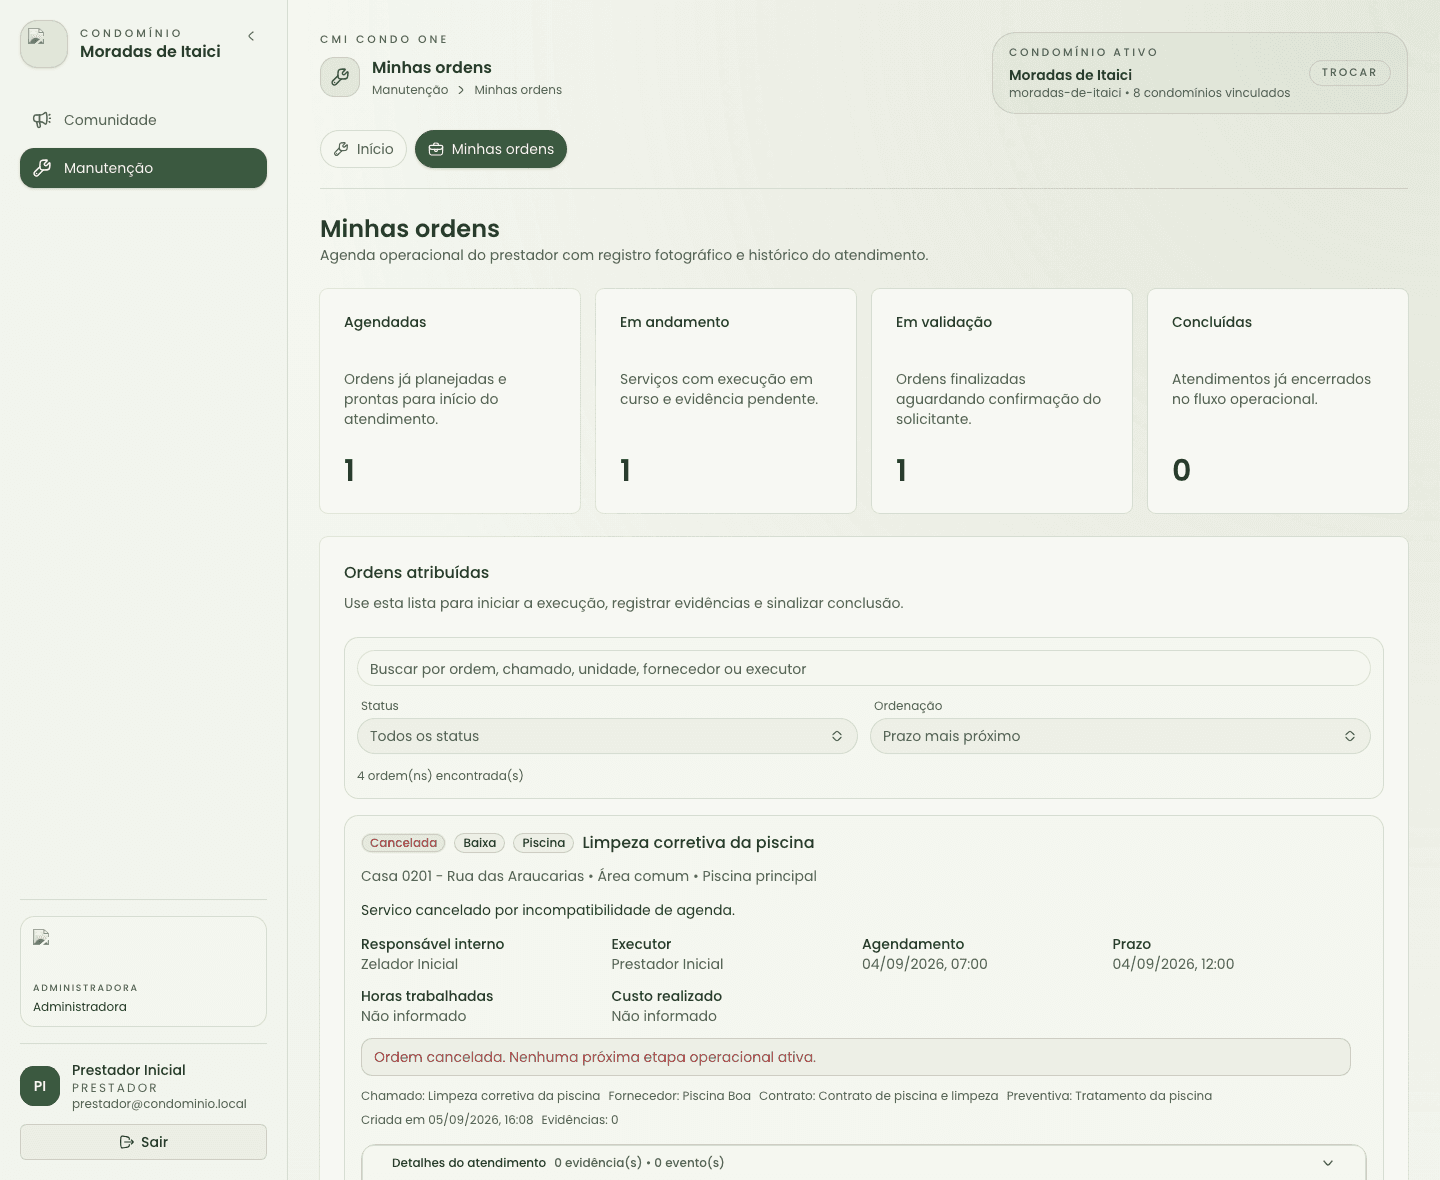Click the Em validação summary card
Screen dimensions: 1440x1180
(x=1002, y=401)
